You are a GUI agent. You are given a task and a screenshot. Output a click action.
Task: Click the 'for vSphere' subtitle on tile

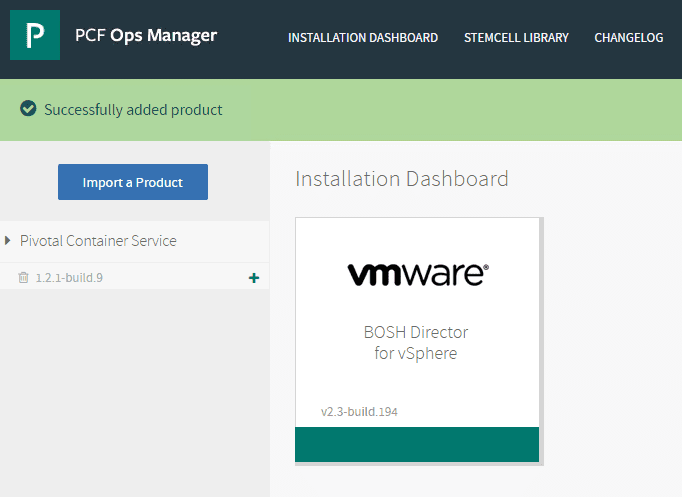tap(416, 353)
